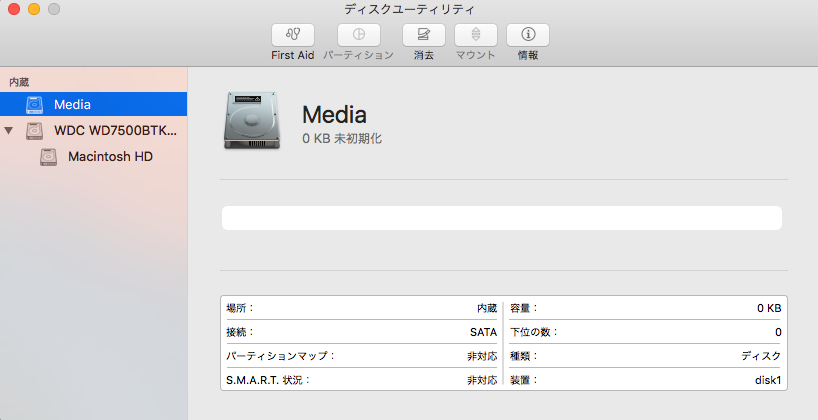
Task: Click the パーティション toolbar icon
Action: 358,34
